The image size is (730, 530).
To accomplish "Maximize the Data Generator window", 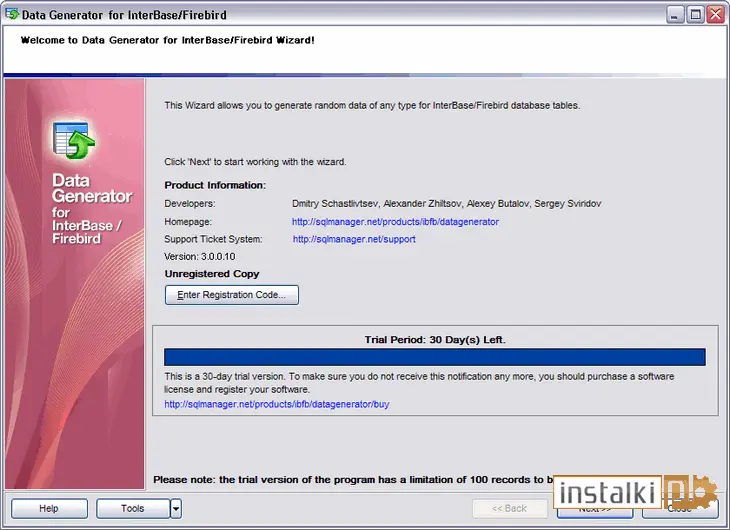I will coord(695,14).
